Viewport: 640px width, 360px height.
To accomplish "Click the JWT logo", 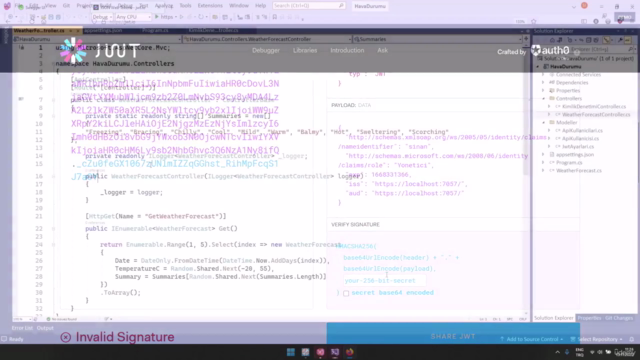I will [x=100, y=51].
